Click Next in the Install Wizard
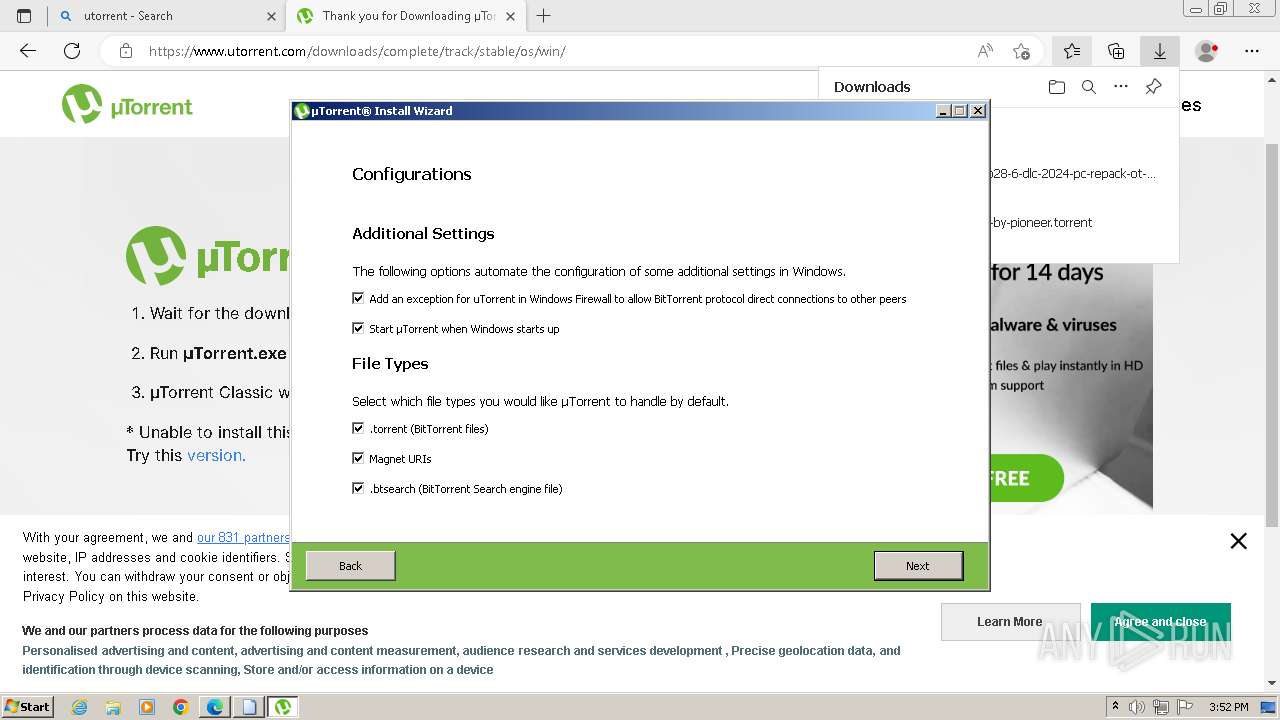The image size is (1280, 720). pos(918,566)
